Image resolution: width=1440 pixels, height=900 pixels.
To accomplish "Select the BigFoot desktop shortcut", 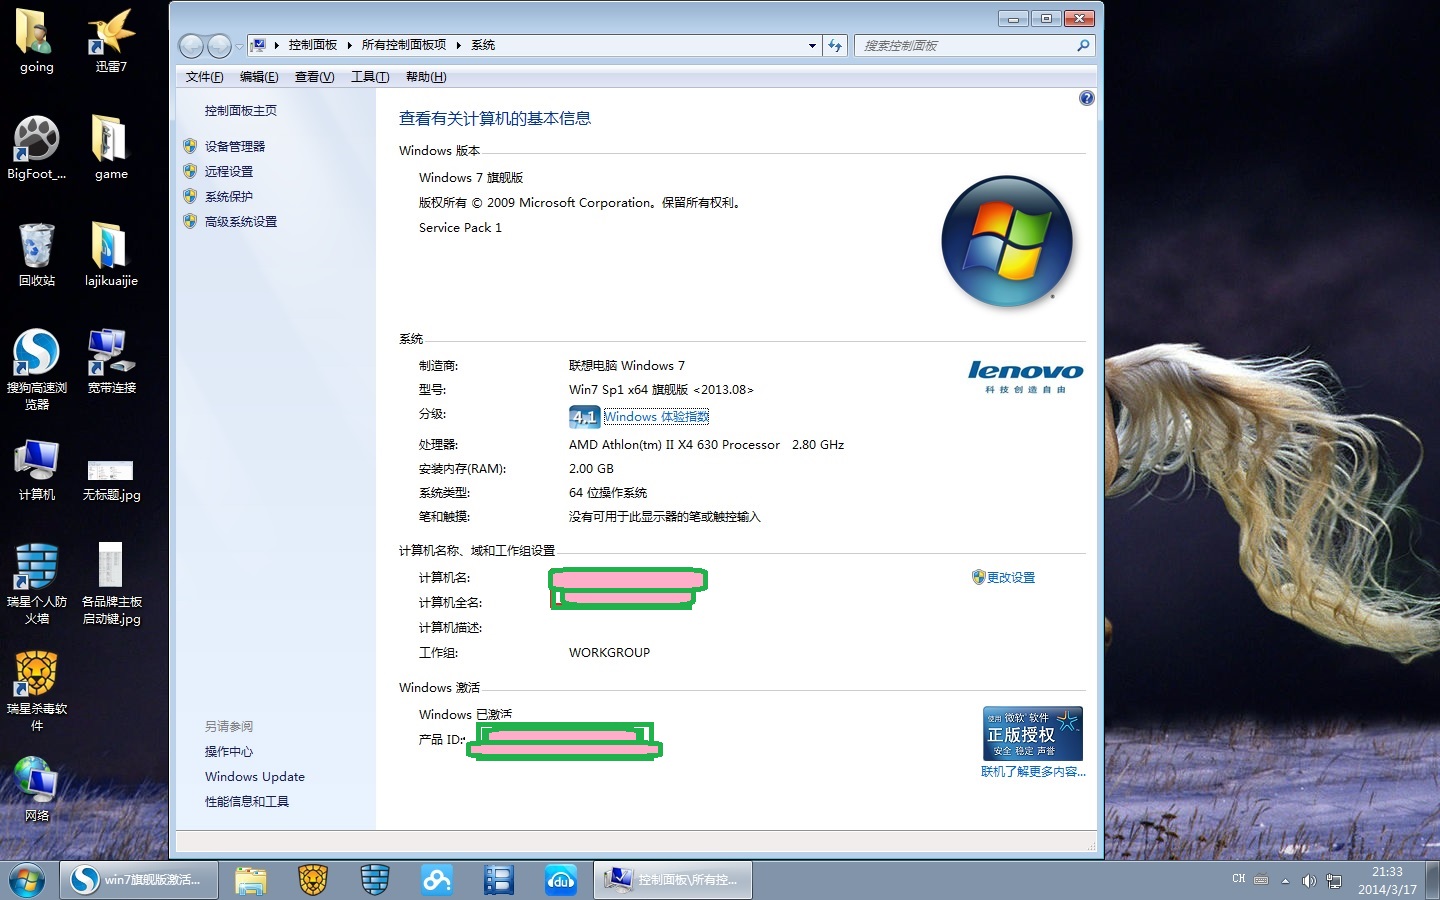I will click(x=36, y=147).
